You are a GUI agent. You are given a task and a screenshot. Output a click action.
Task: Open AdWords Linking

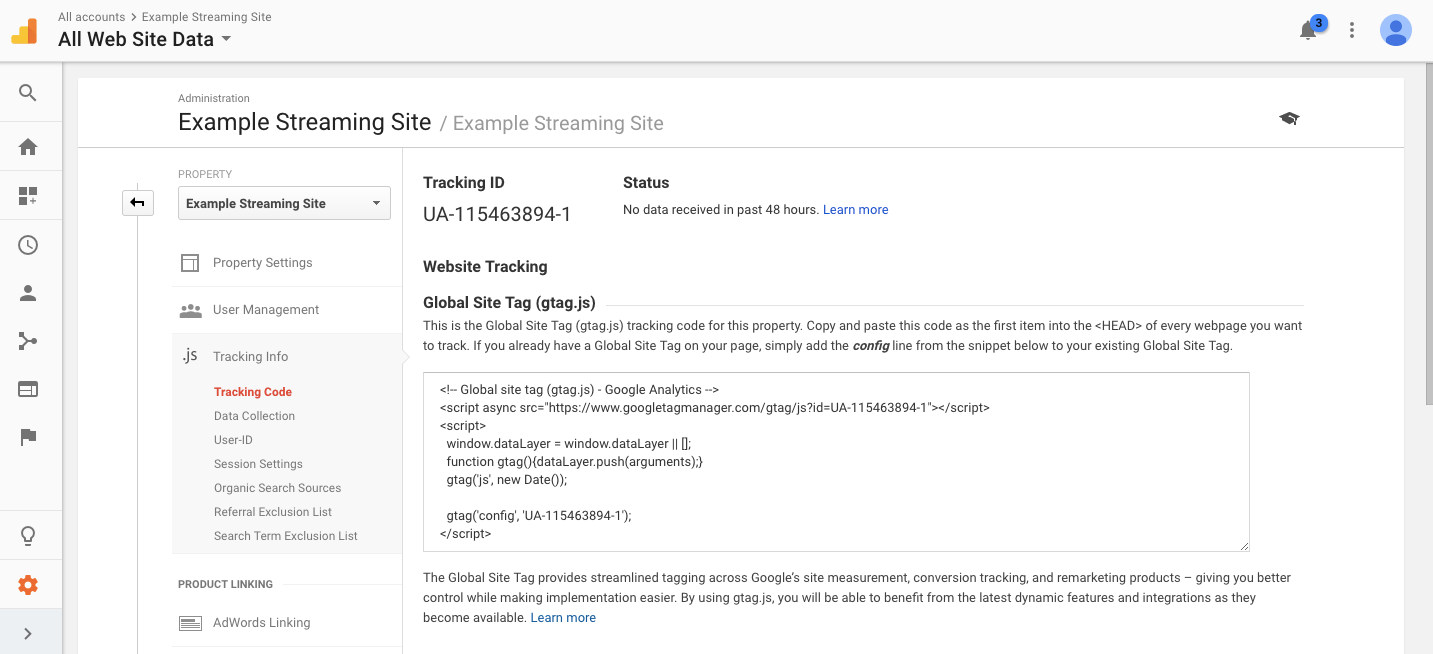[261, 623]
